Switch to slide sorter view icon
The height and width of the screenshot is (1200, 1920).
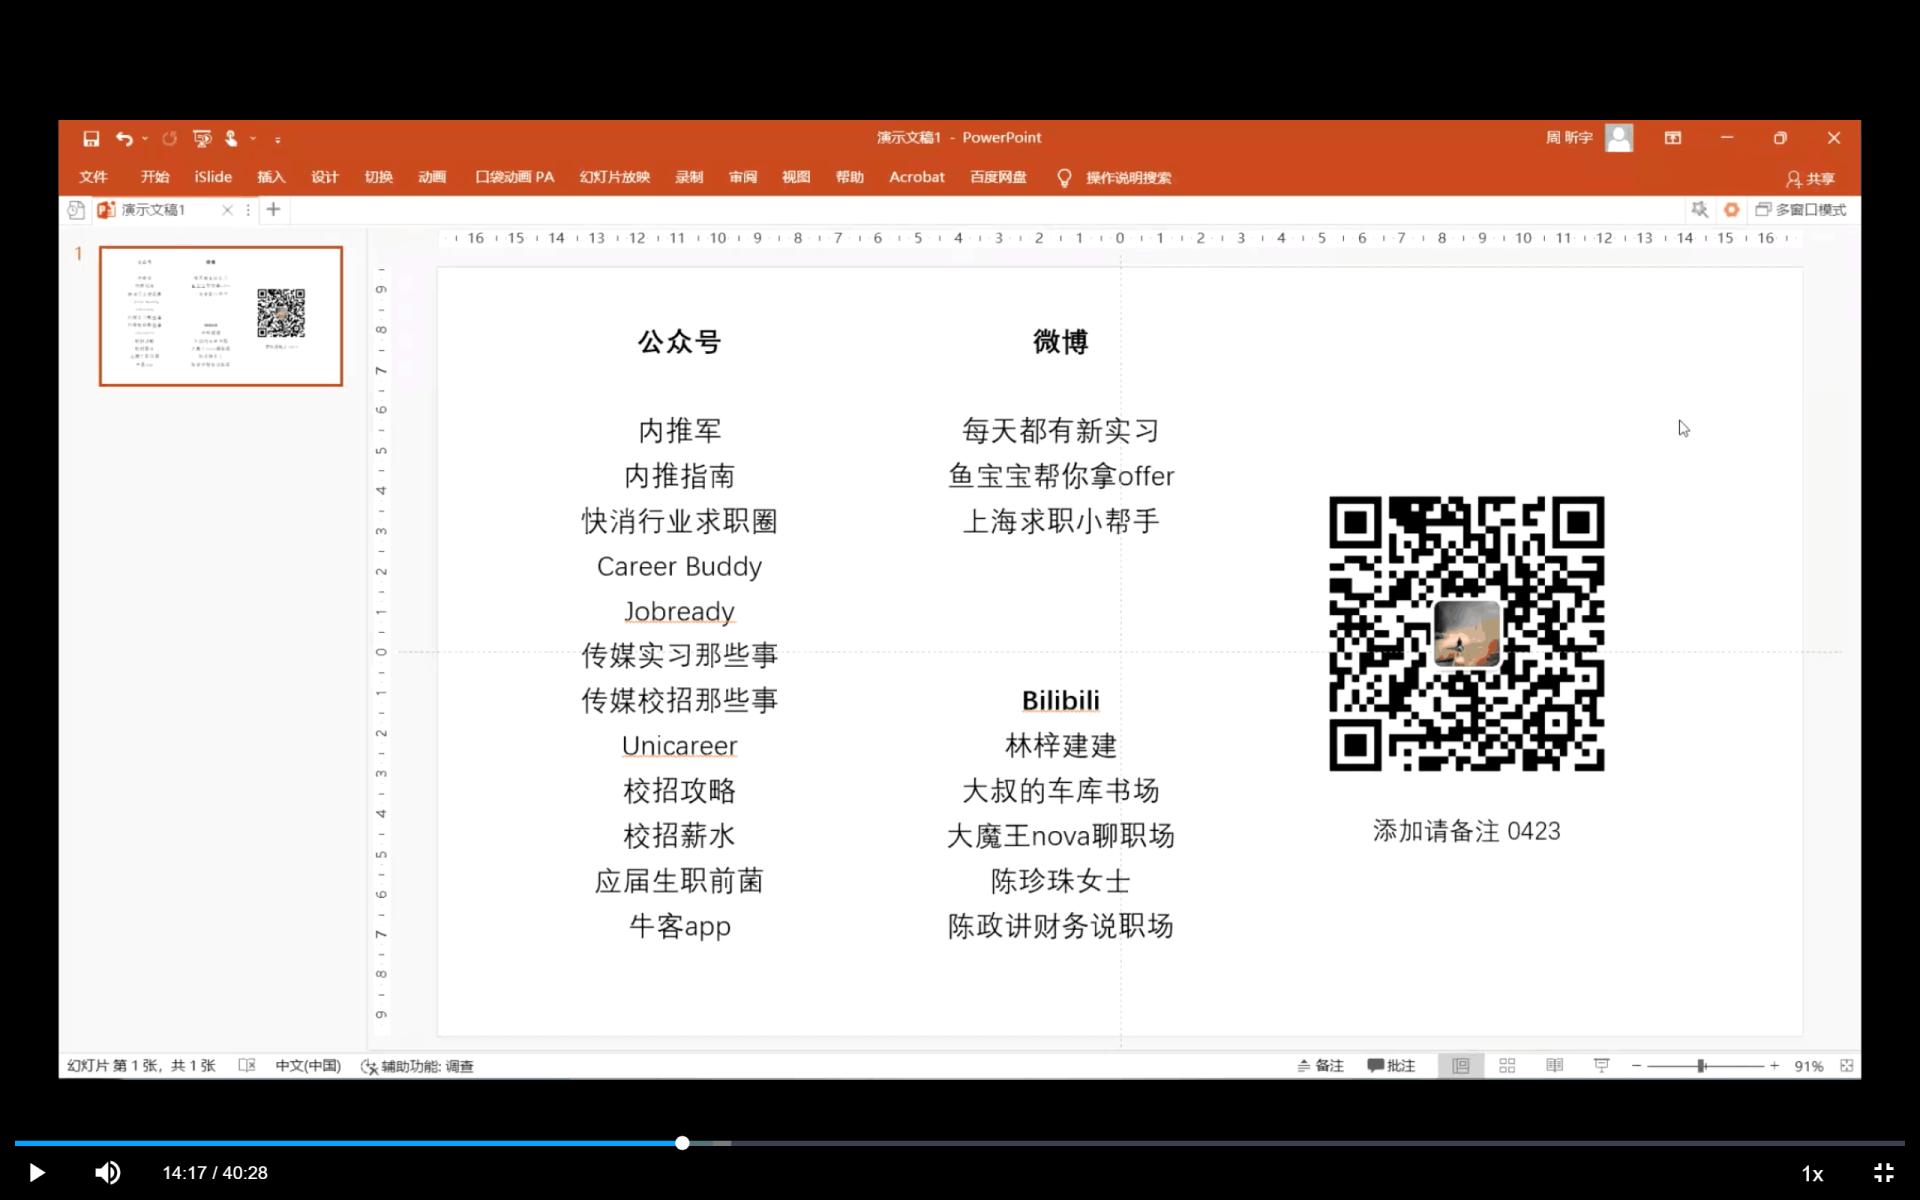(x=1507, y=1066)
